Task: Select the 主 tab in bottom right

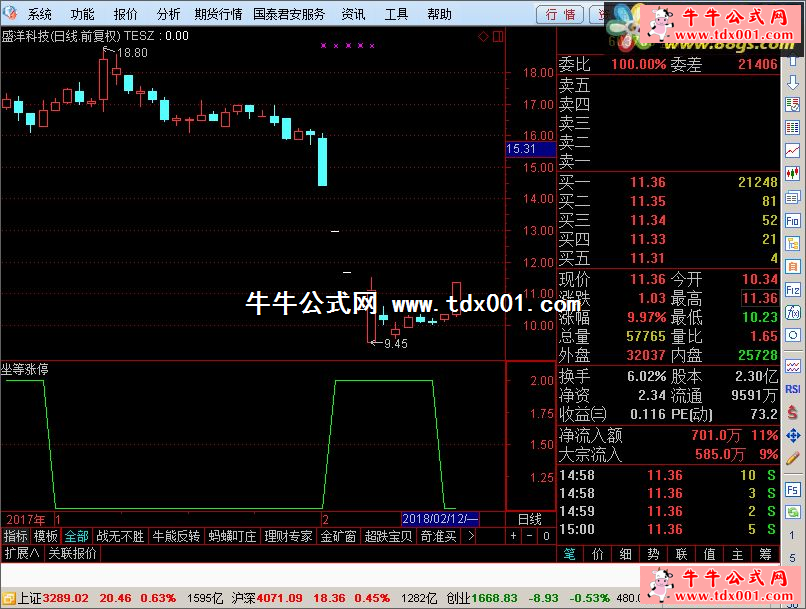Action: point(738,554)
